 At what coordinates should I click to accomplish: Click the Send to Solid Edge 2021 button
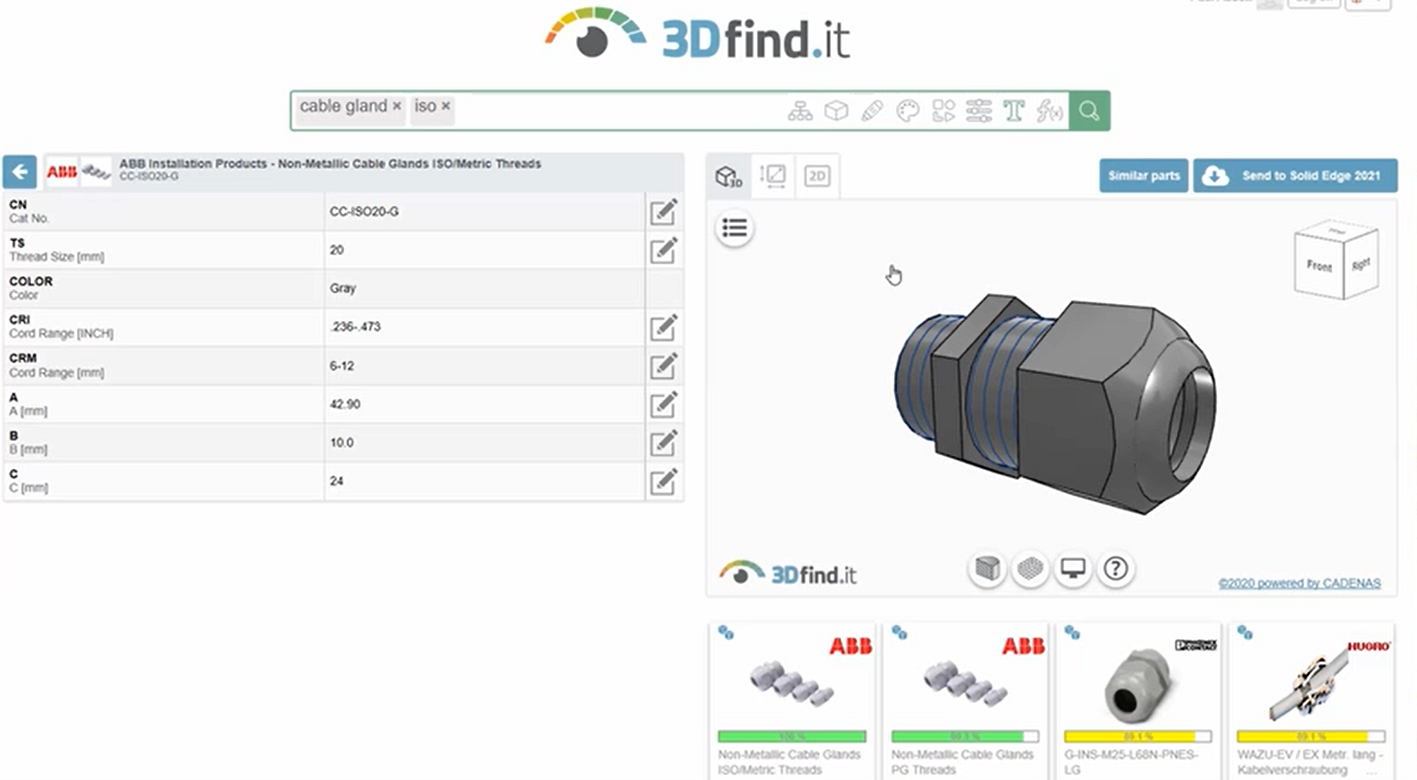1295,175
